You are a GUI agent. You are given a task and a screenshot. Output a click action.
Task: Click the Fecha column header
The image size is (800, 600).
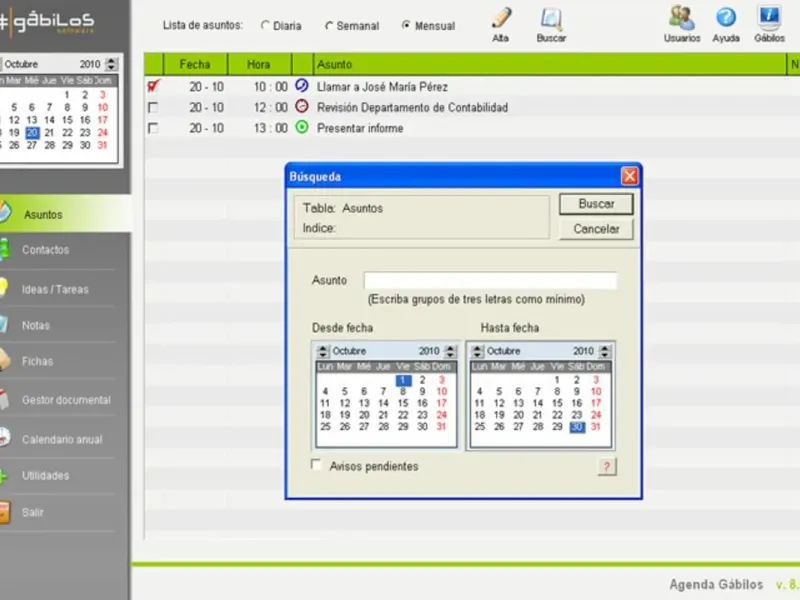[x=195, y=64]
